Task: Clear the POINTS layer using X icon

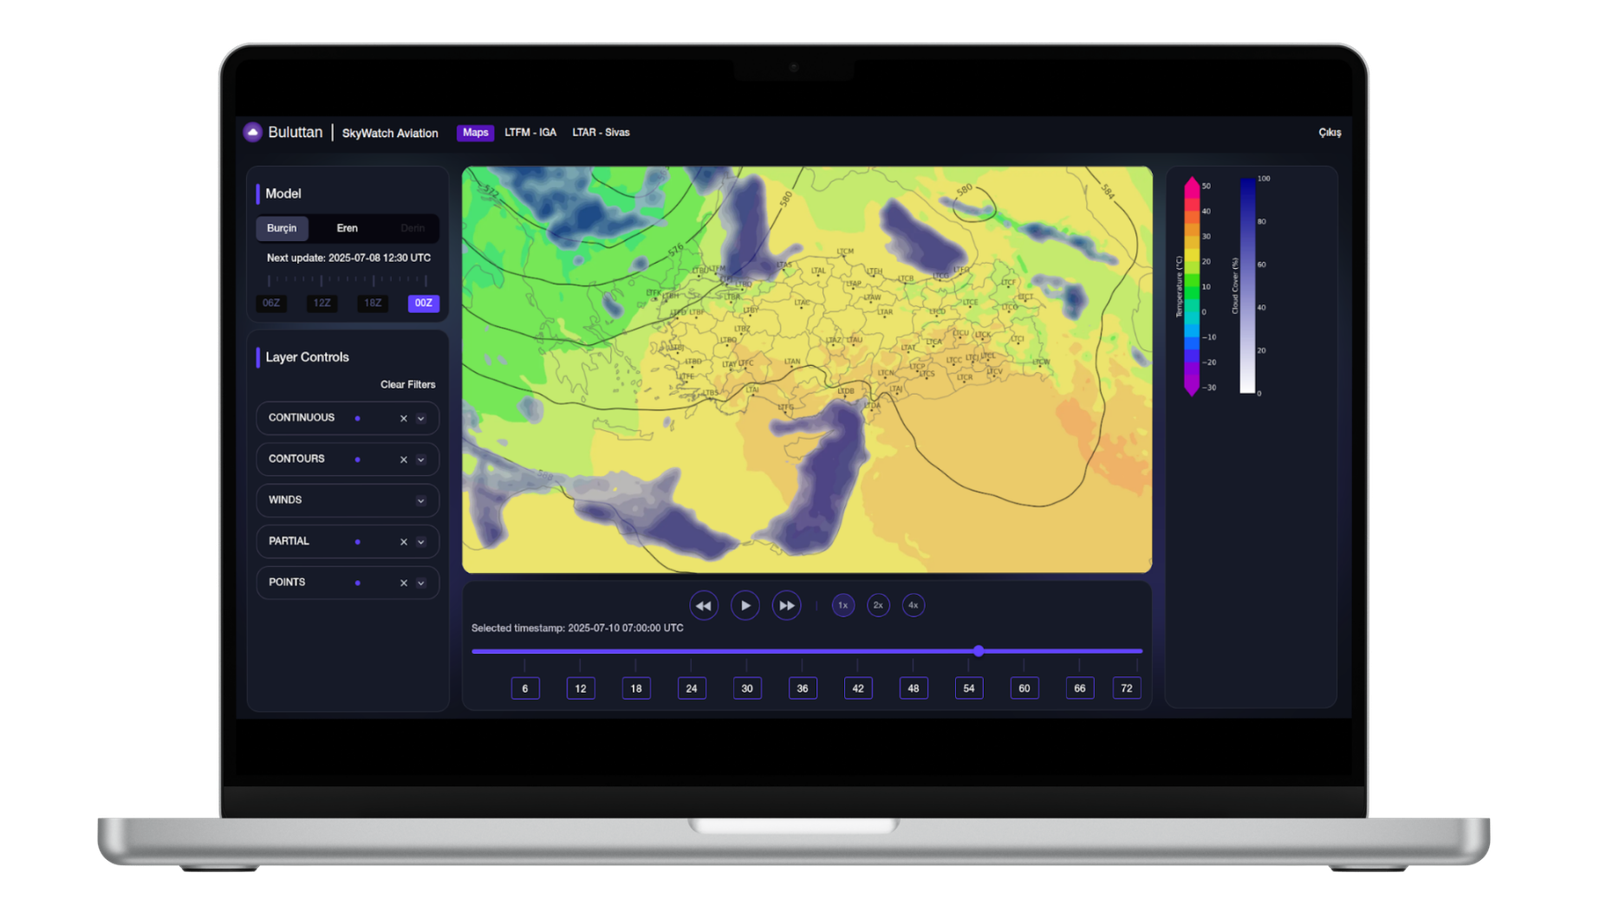Action: (403, 583)
